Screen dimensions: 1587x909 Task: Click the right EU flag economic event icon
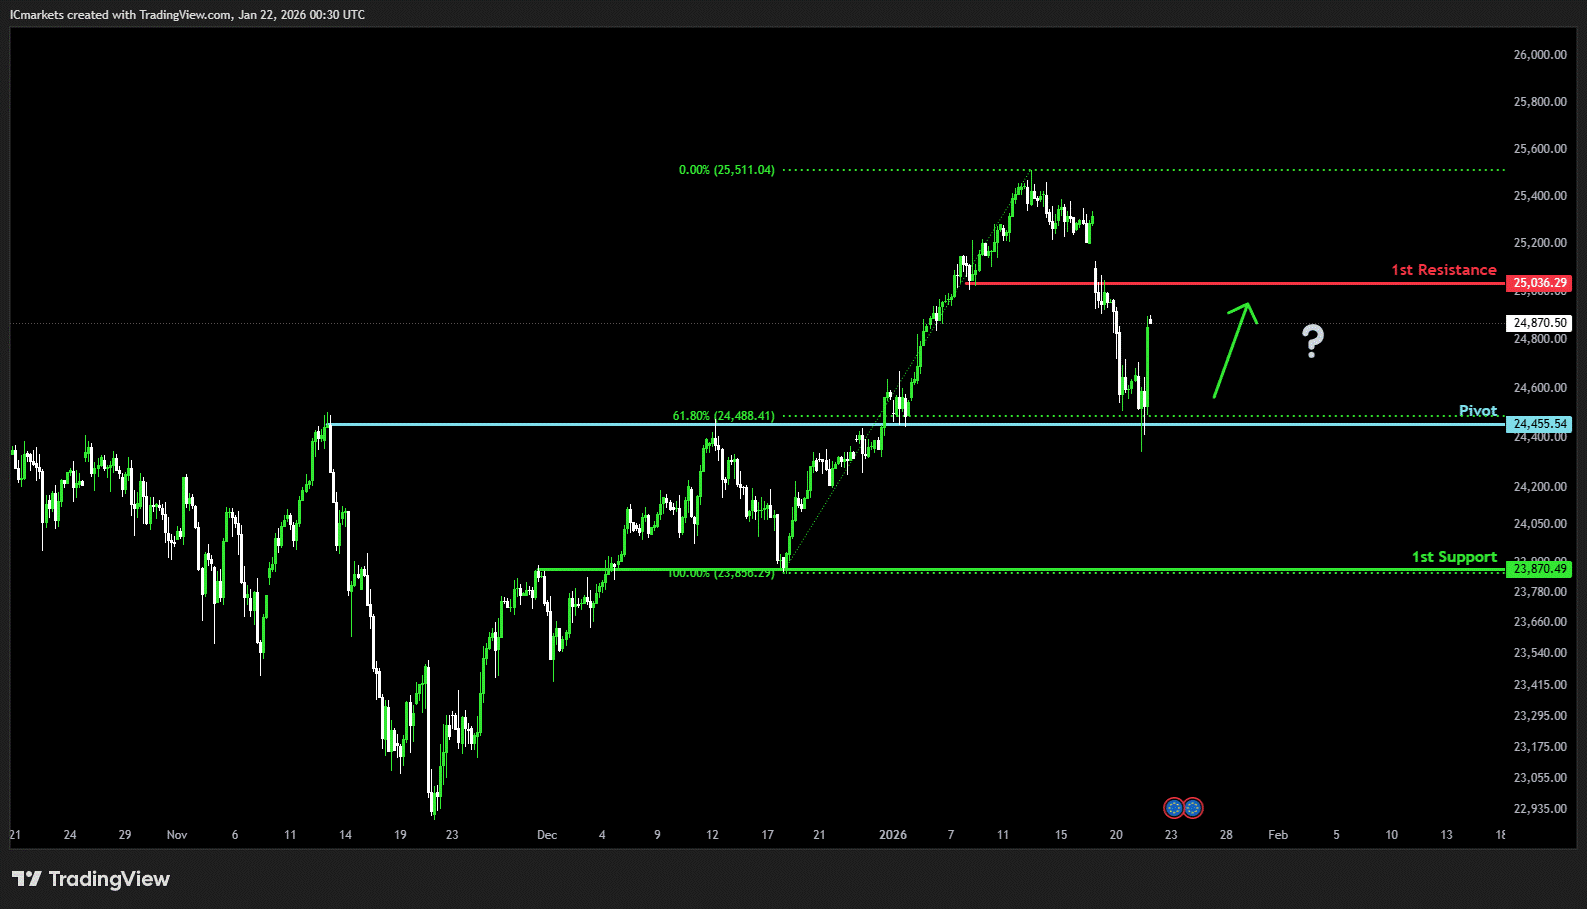pos(1193,807)
